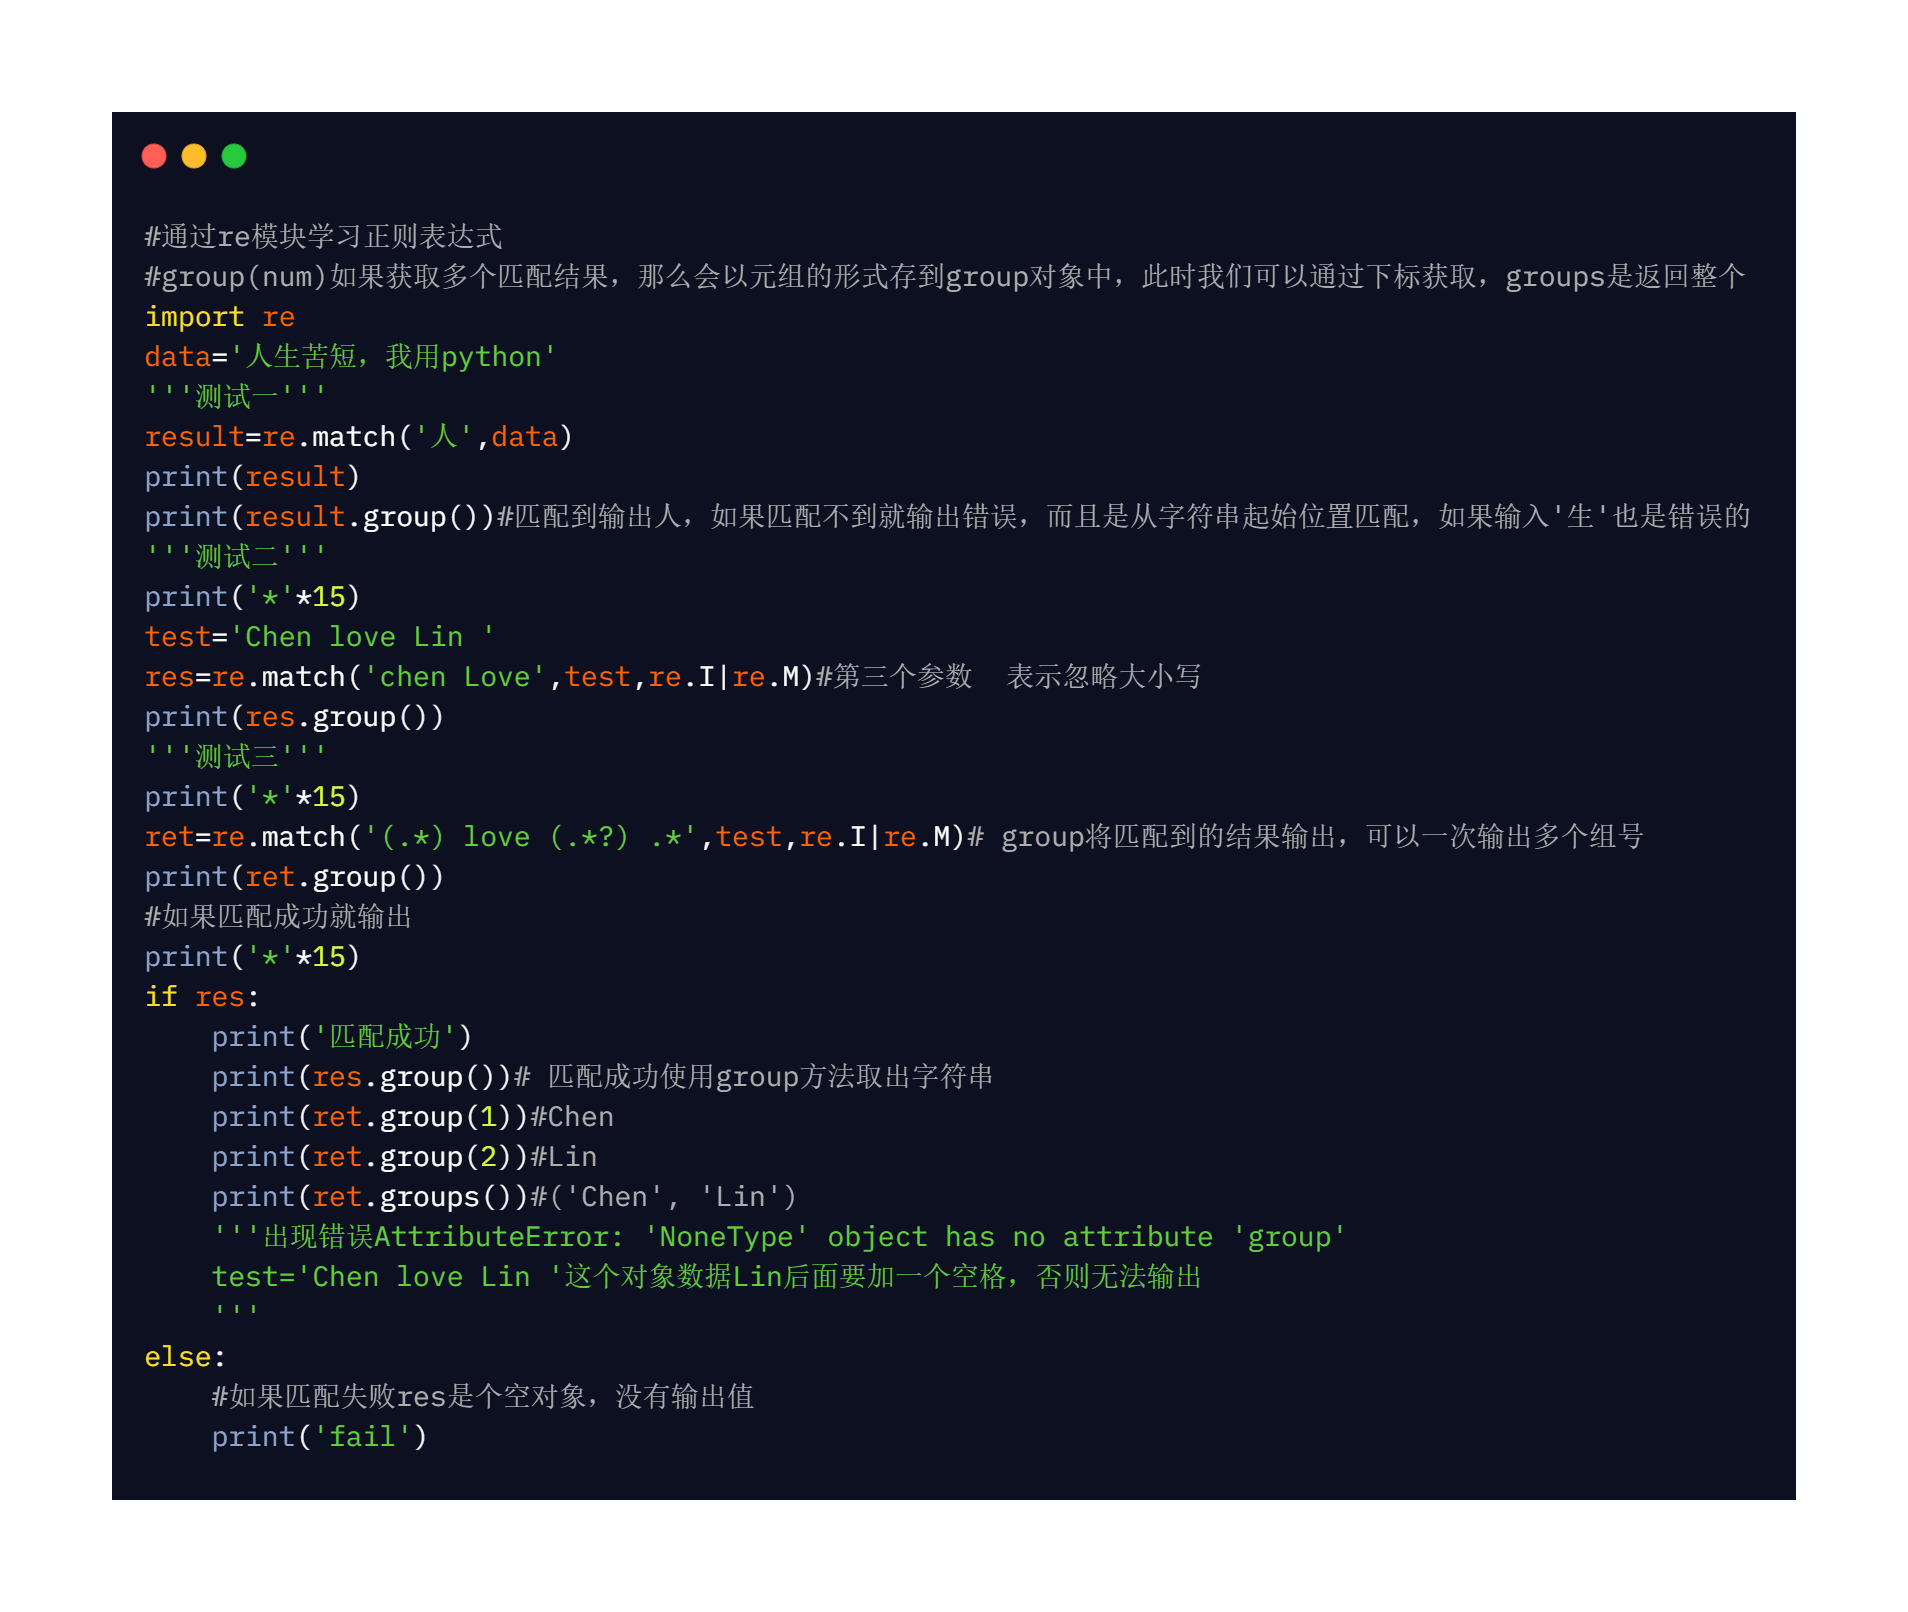The image size is (1908, 1612).
Task: Click the red close dot
Action: (154, 156)
